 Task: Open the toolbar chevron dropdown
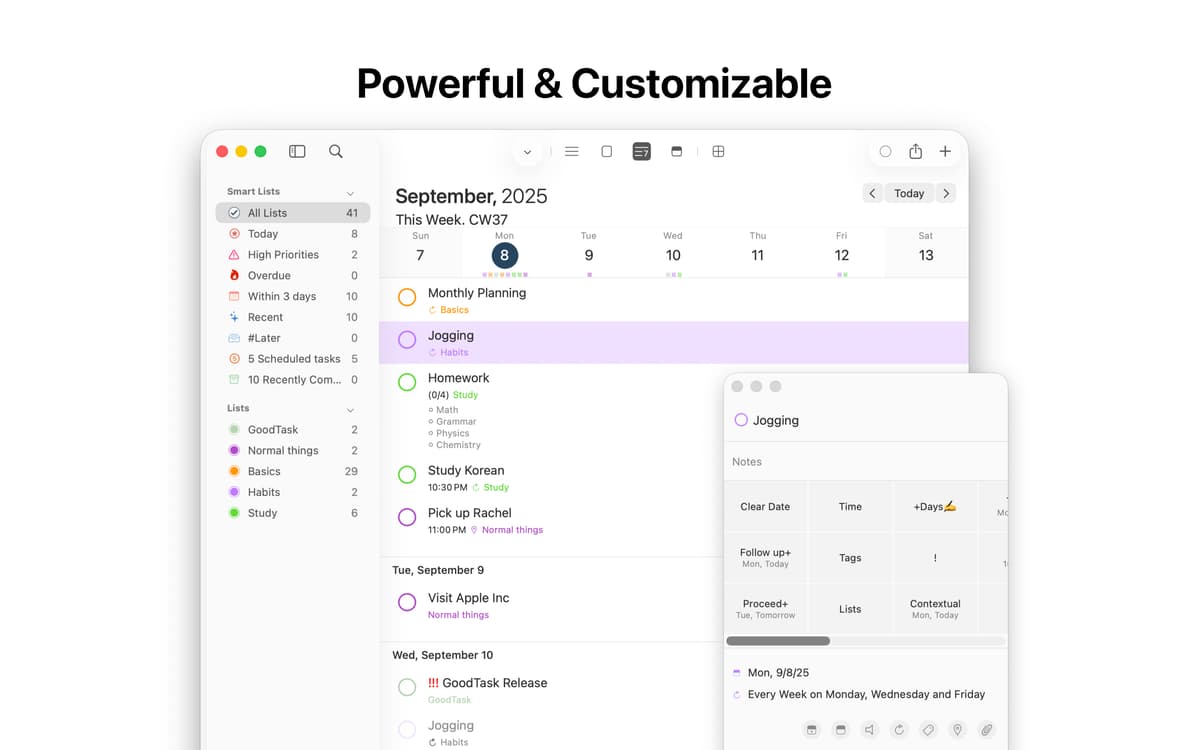click(x=527, y=152)
